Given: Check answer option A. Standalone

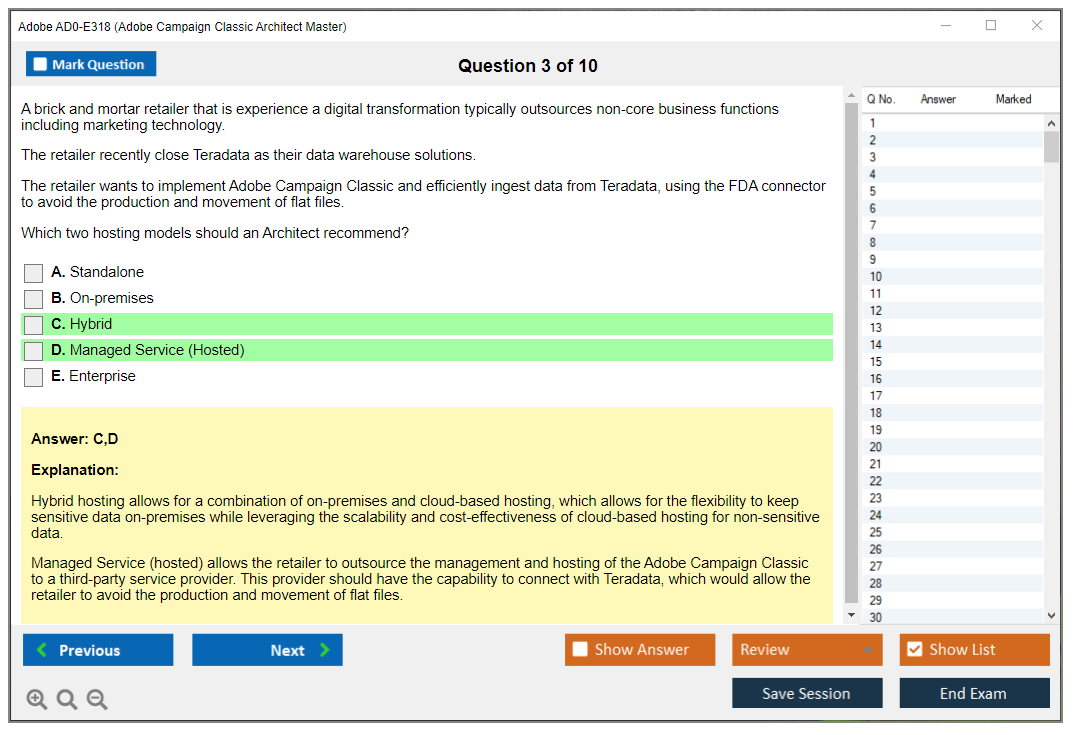Looking at the screenshot, I should click(34, 273).
